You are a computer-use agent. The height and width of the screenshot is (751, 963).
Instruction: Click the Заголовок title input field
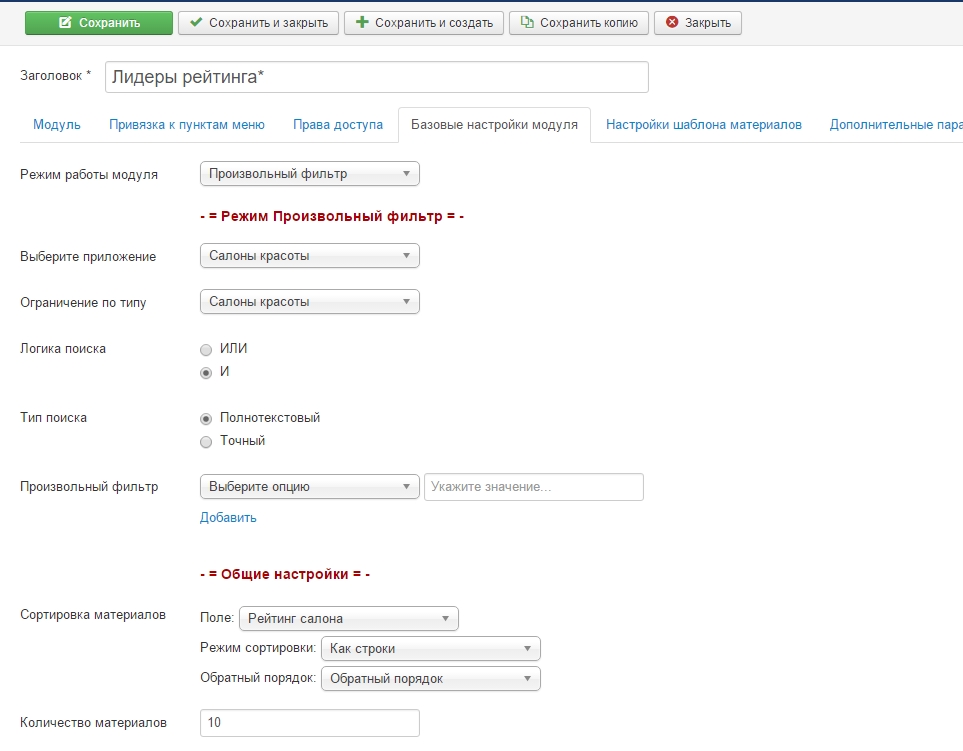[376, 77]
